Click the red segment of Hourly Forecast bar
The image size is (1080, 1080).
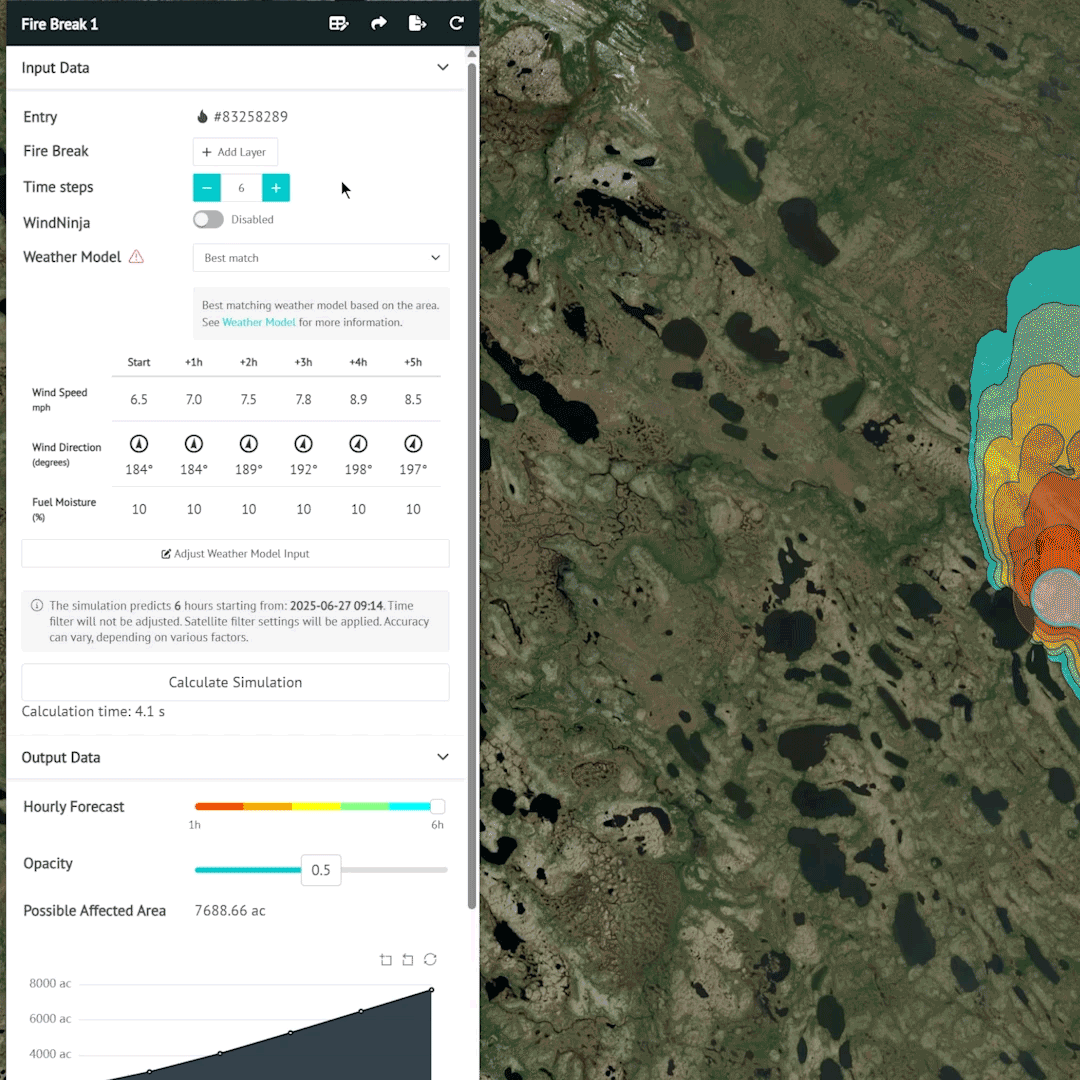(219, 807)
